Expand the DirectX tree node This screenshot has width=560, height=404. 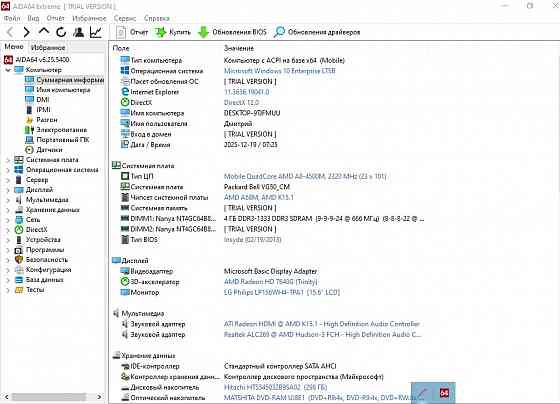(x=8, y=230)
